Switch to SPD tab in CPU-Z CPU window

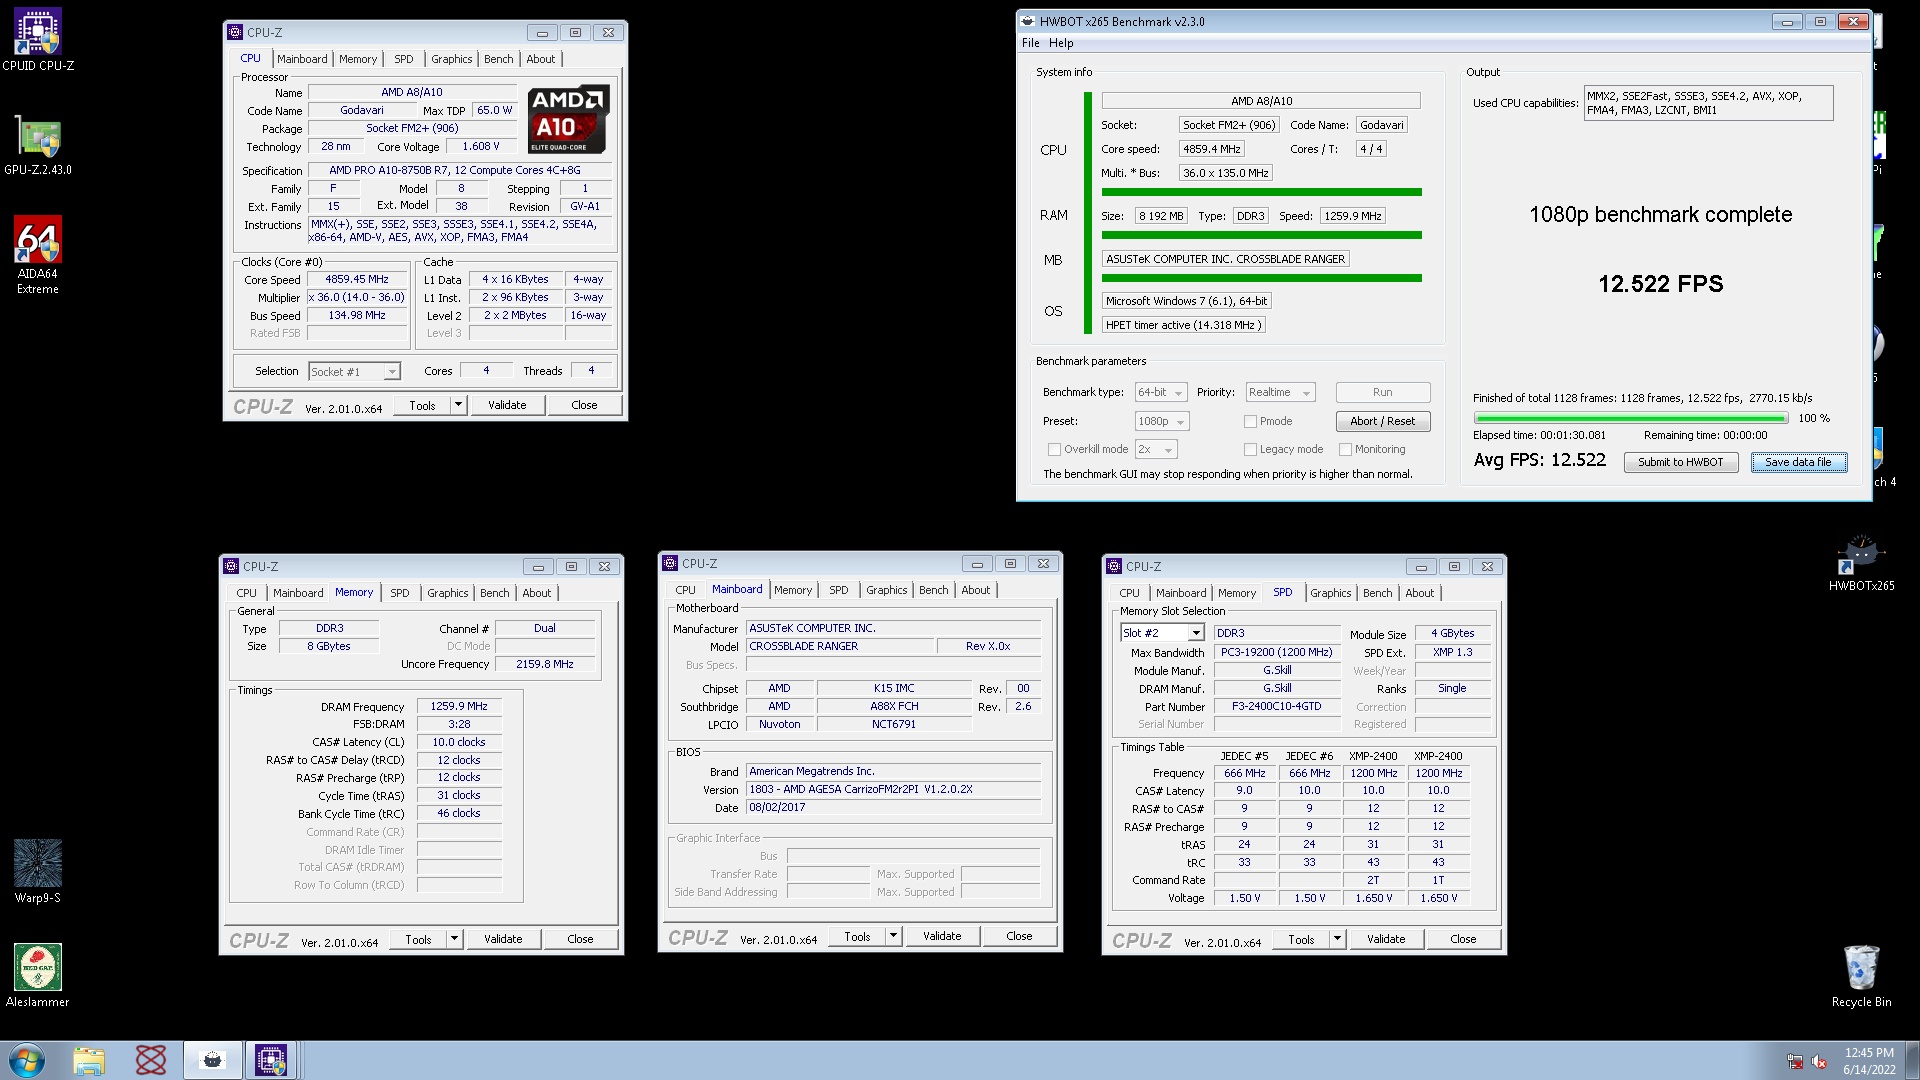[x=403, y=59]
